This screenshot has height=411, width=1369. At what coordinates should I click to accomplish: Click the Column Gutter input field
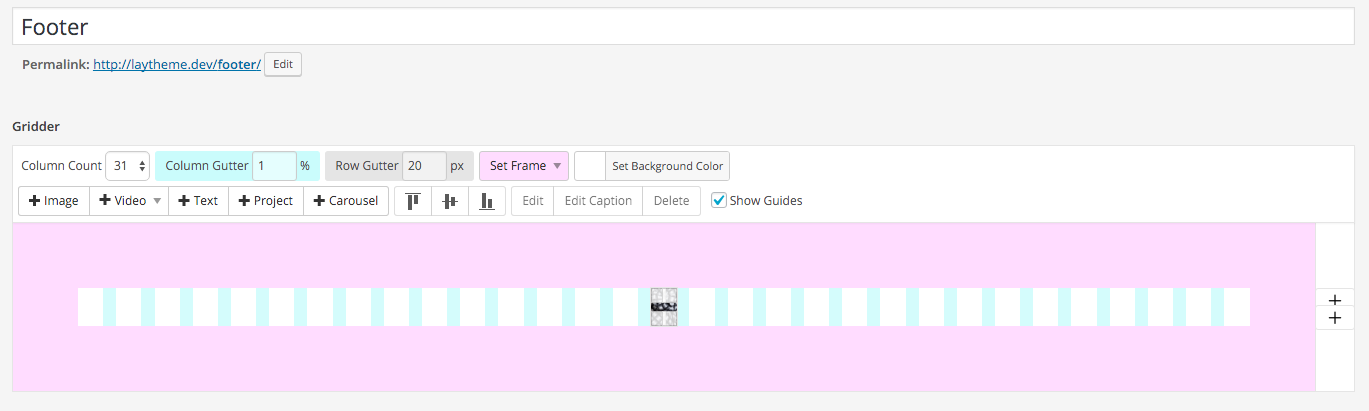tap(274, 166)
